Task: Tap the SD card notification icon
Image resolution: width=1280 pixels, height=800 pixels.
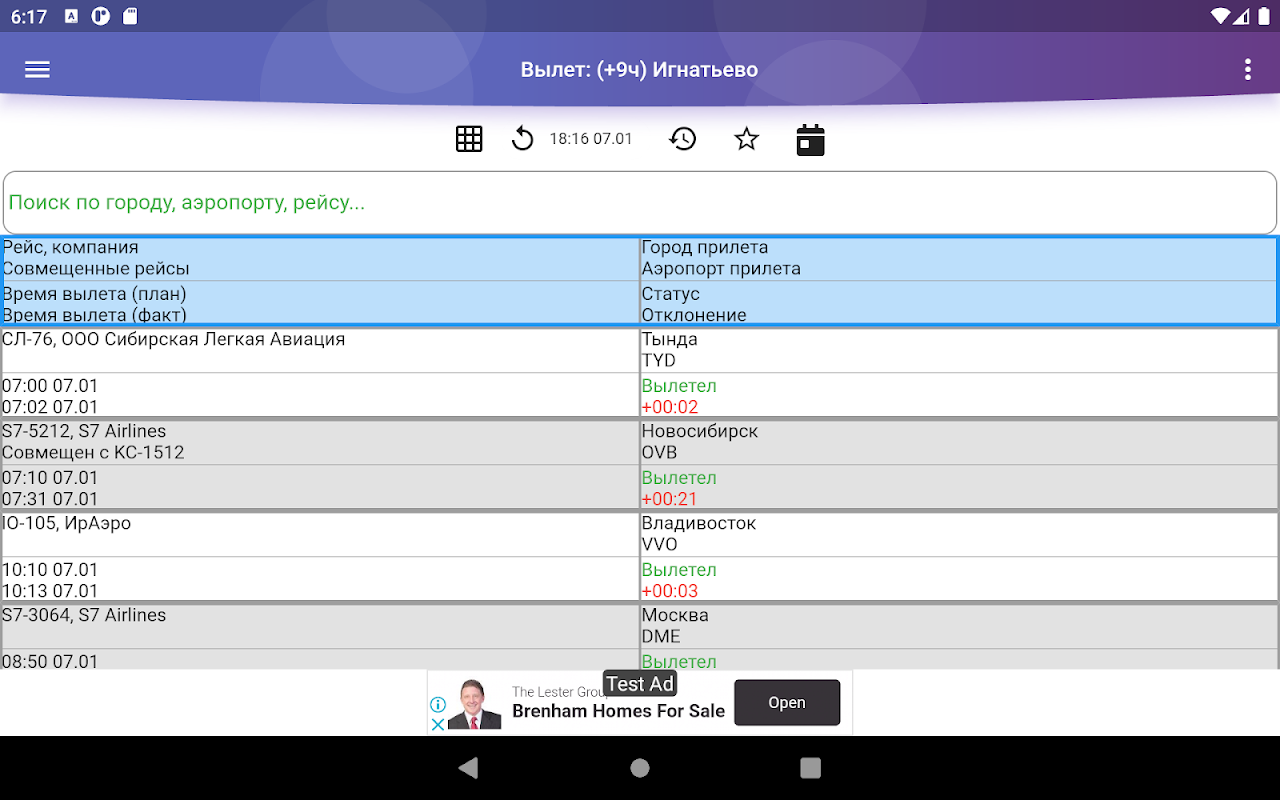Action: pos(129,16)
